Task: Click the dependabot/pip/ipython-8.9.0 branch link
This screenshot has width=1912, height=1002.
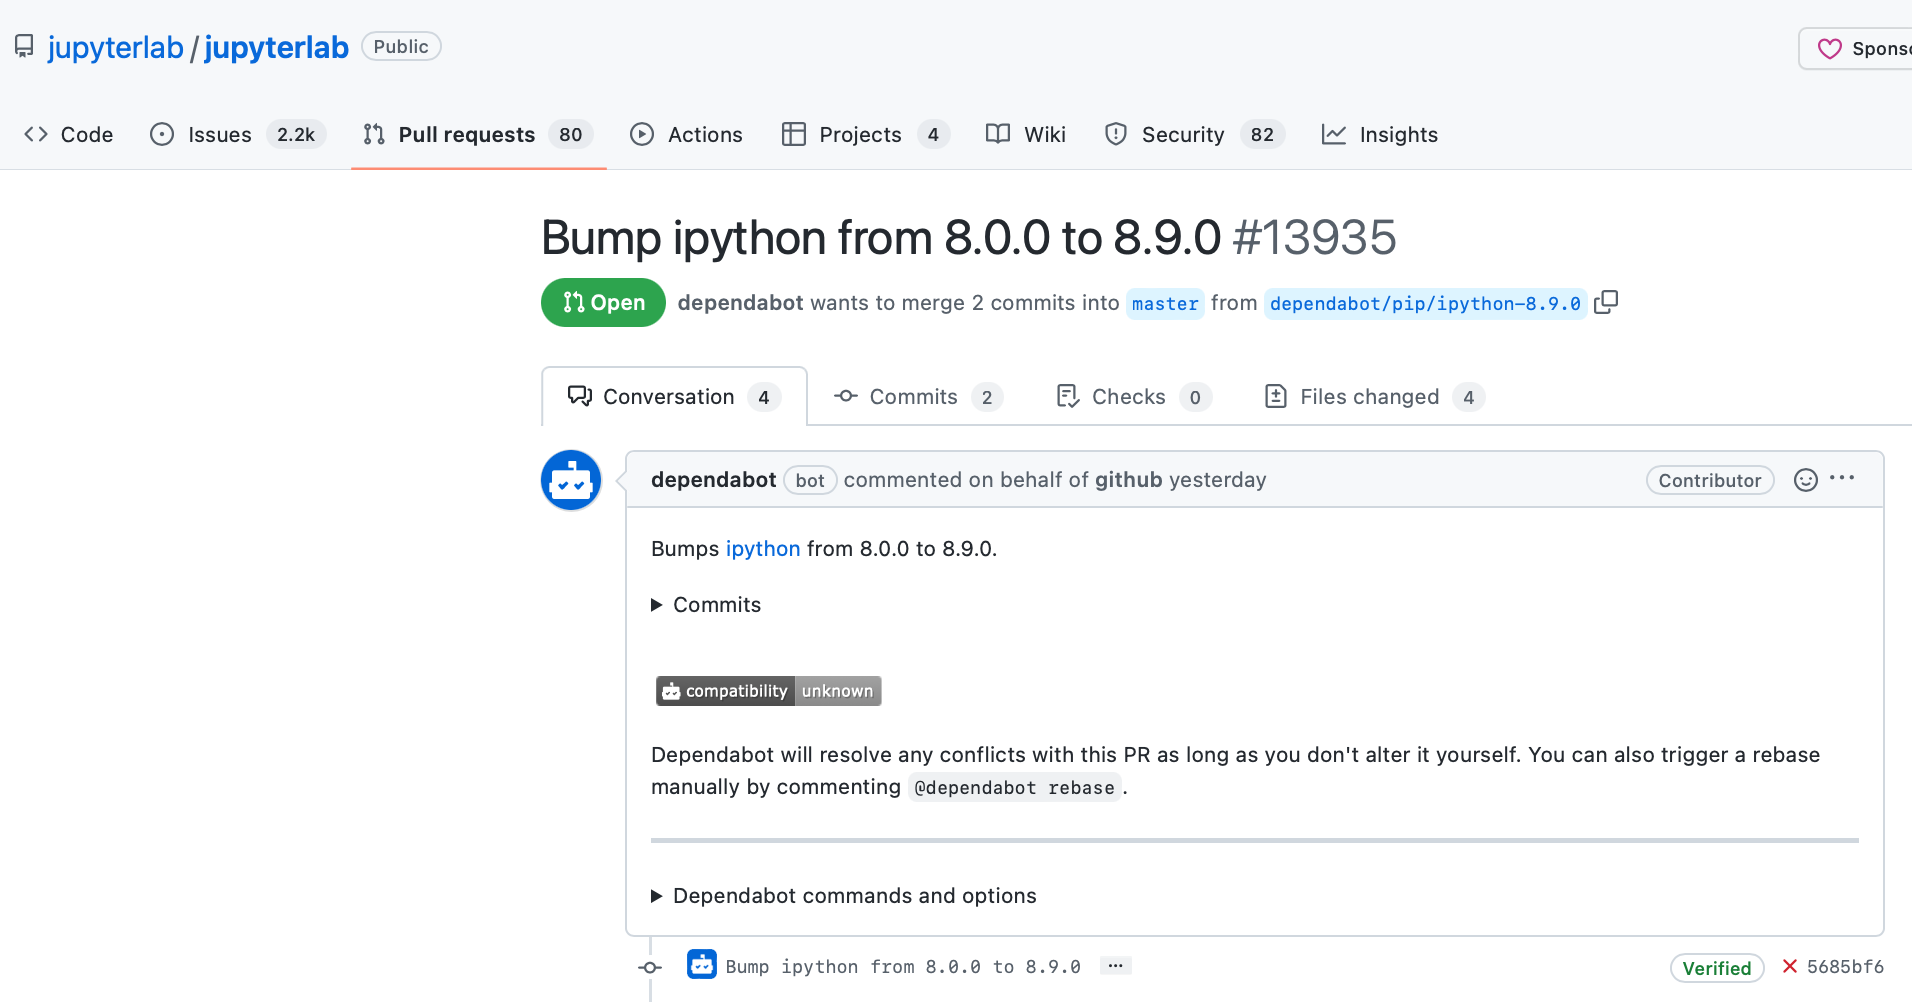Action: click(1425, 303)
